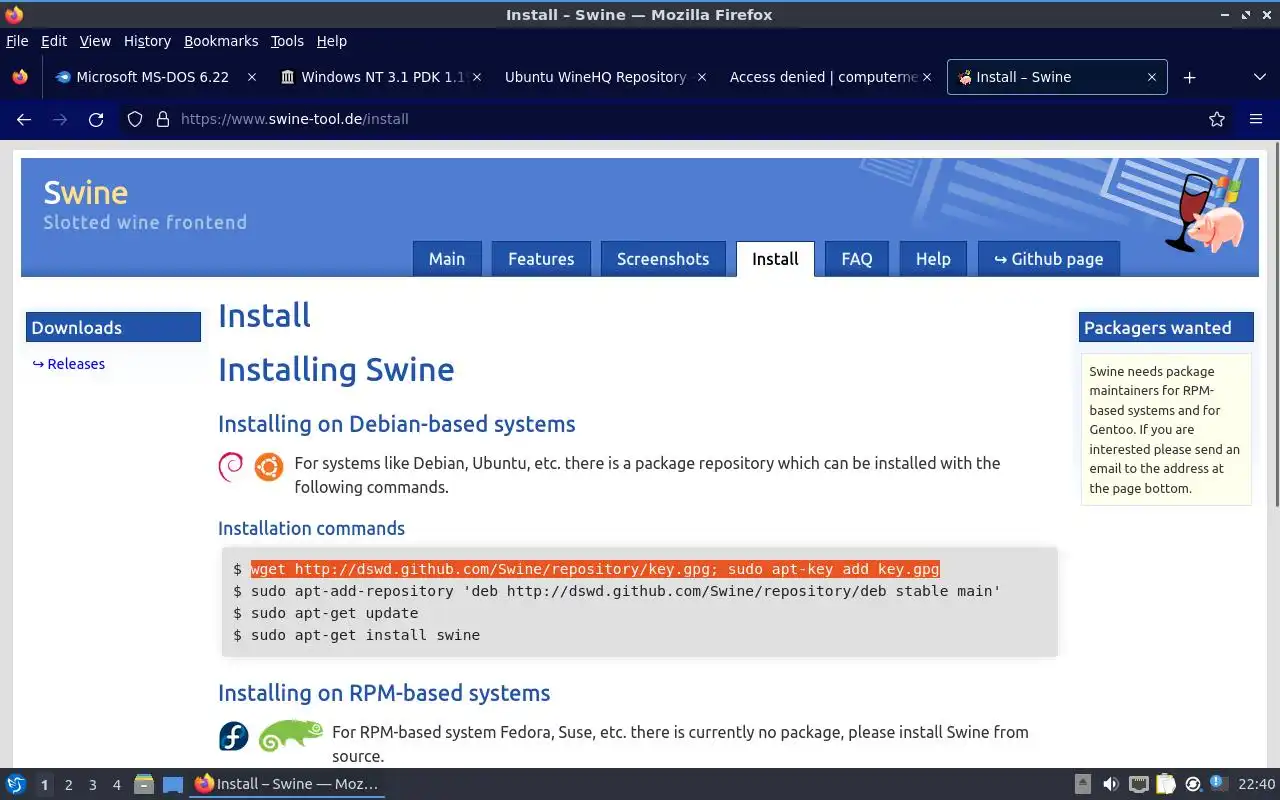Screen dimensions: 1280x800
Task: Click the panel clock showing 22:40
Action: [1256, 784]
